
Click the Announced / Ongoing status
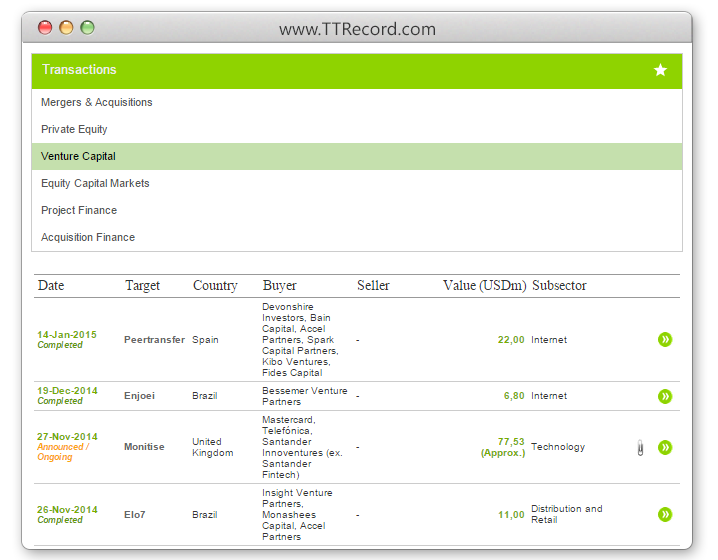(63, 452)
